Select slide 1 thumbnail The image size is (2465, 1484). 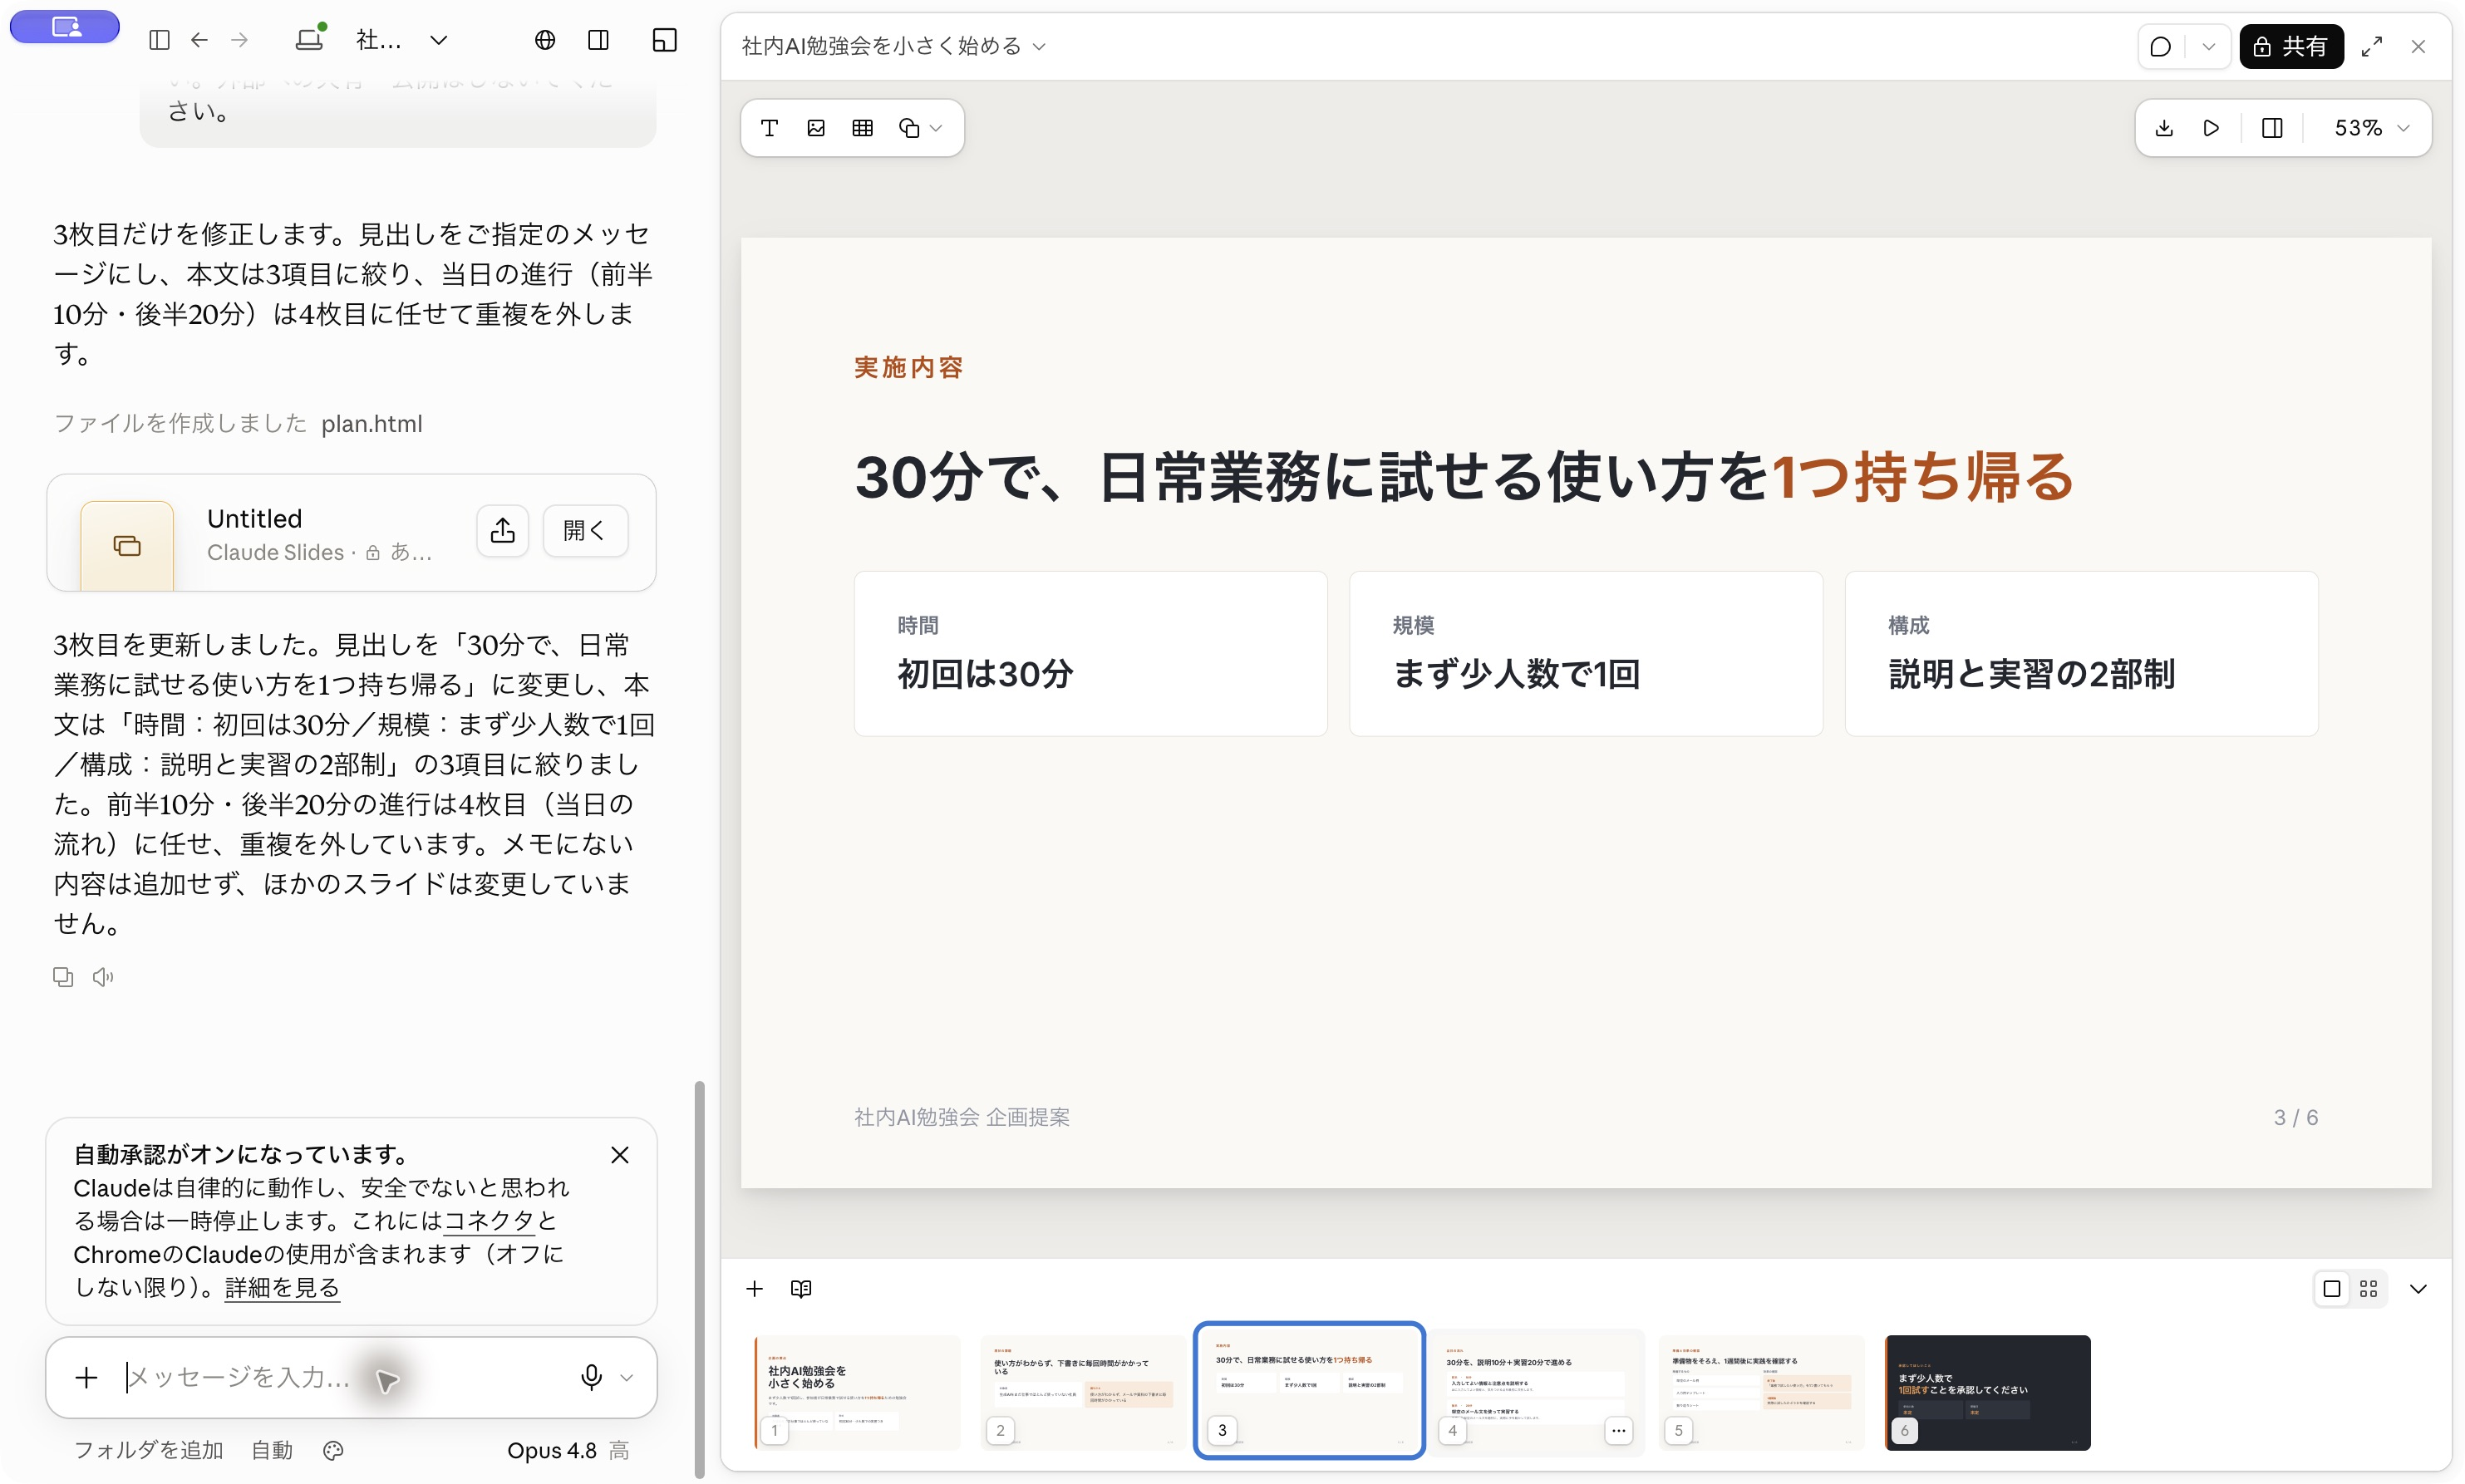[x=857, y=1392]
